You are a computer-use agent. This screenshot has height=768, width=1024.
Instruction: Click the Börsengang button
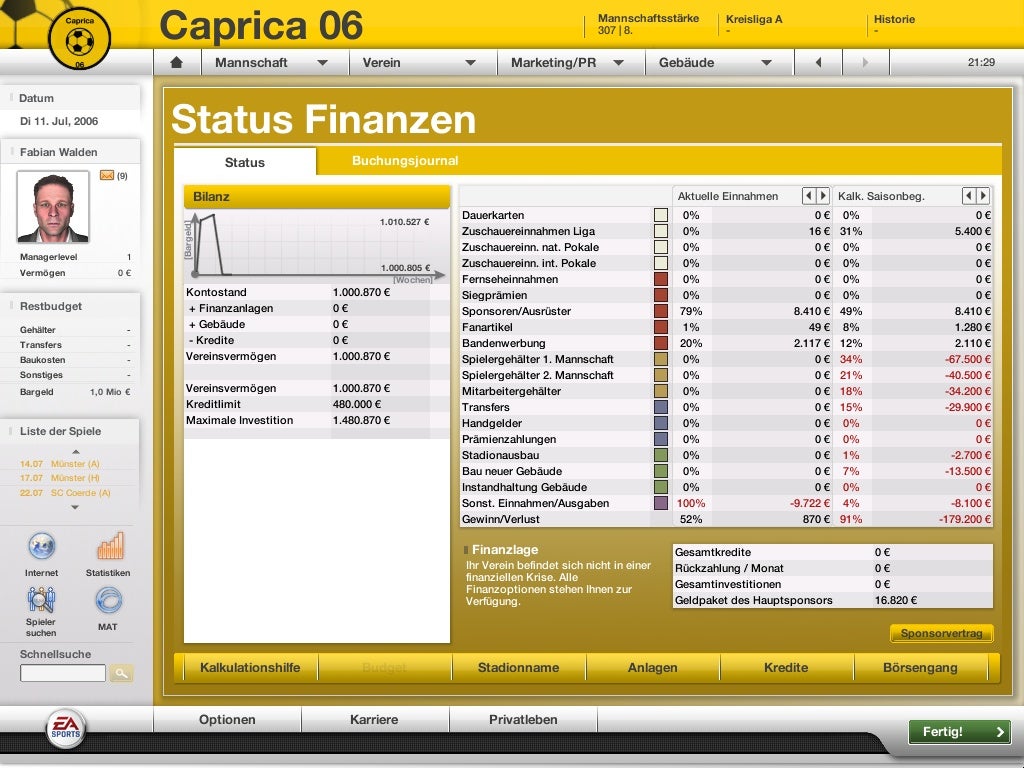coord(920,667)
